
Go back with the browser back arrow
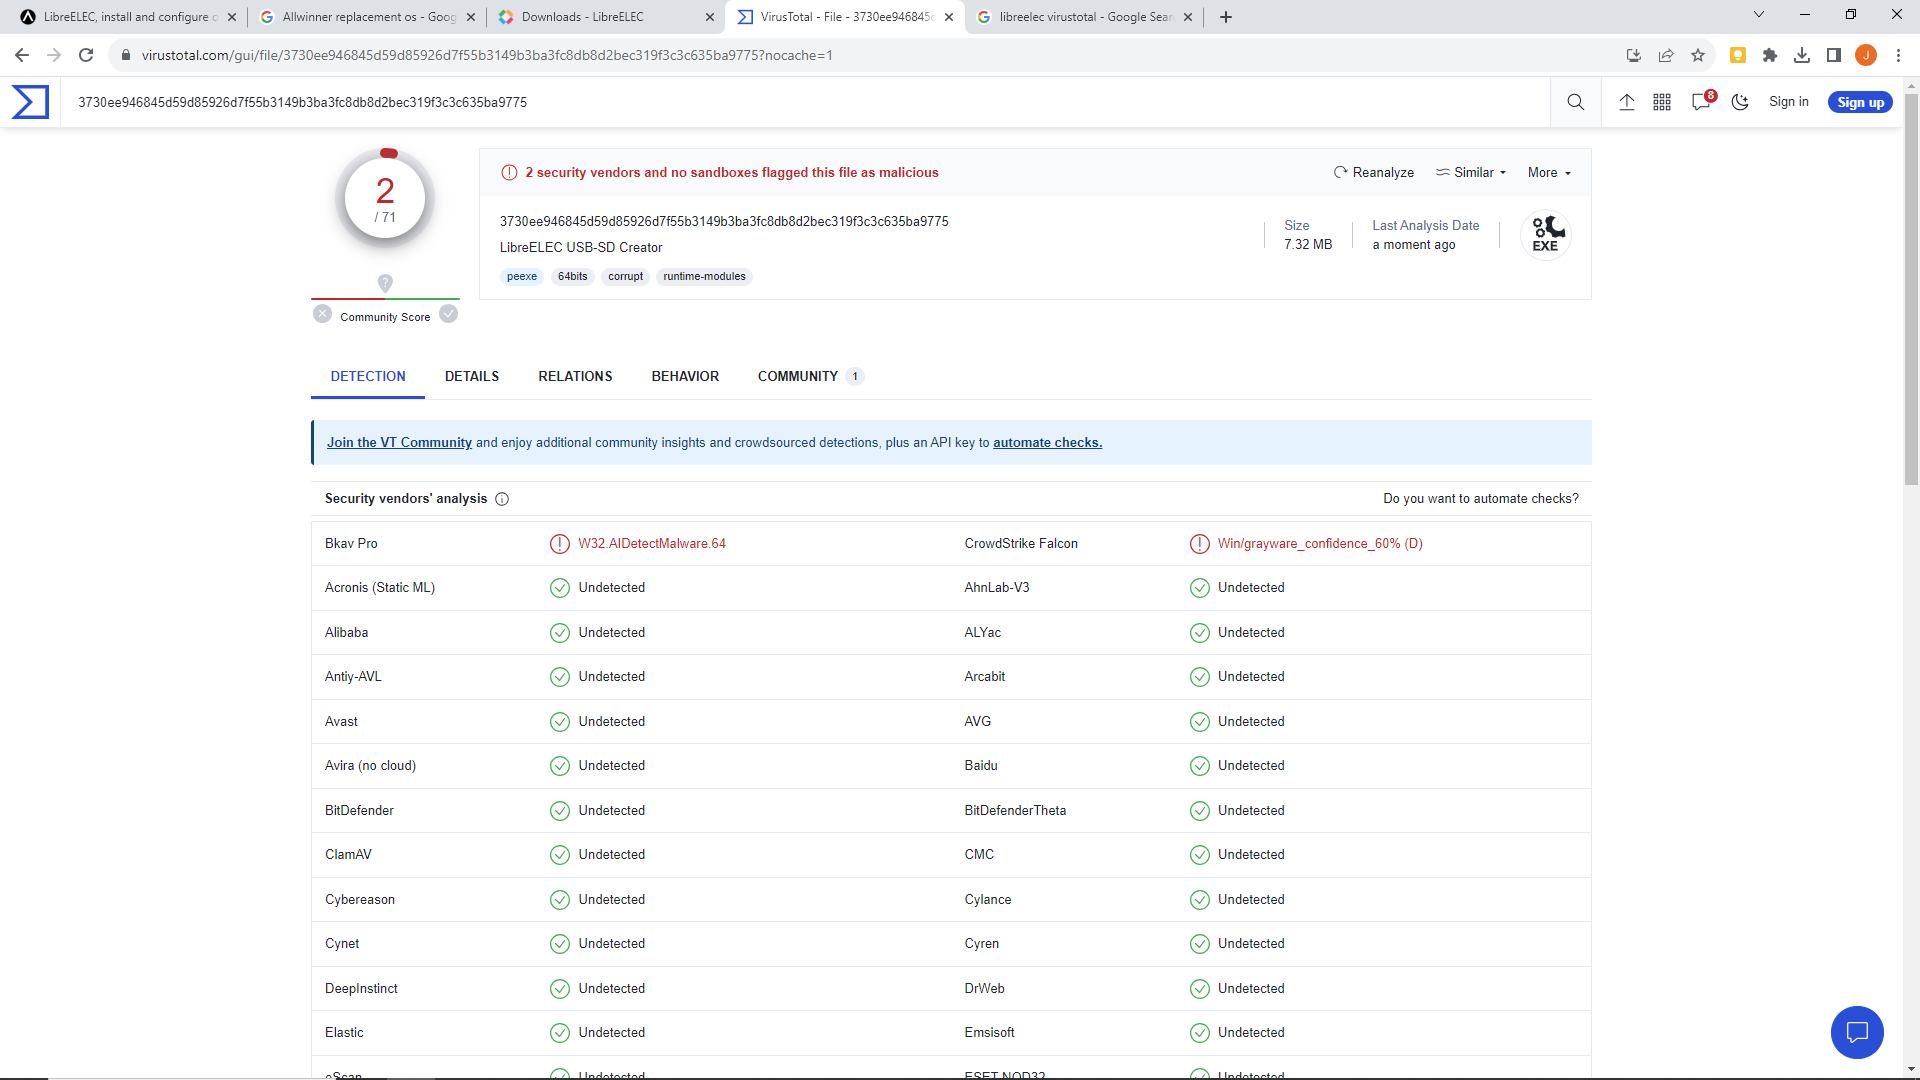22,55
